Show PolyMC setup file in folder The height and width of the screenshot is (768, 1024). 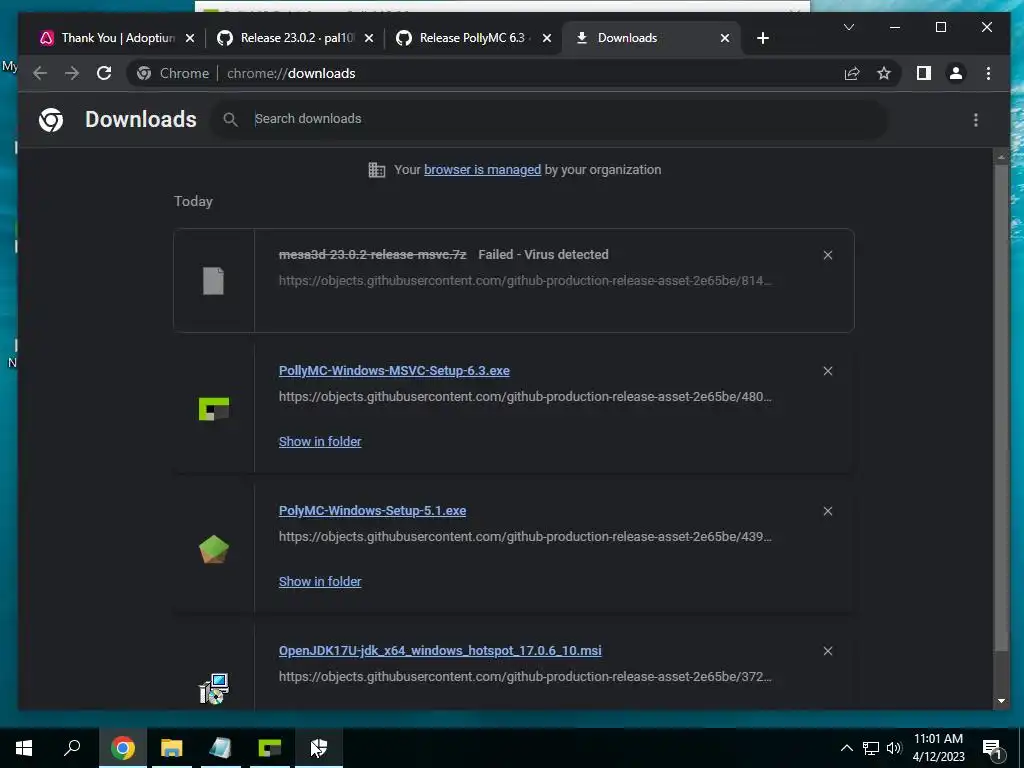[x=320, y=582]
